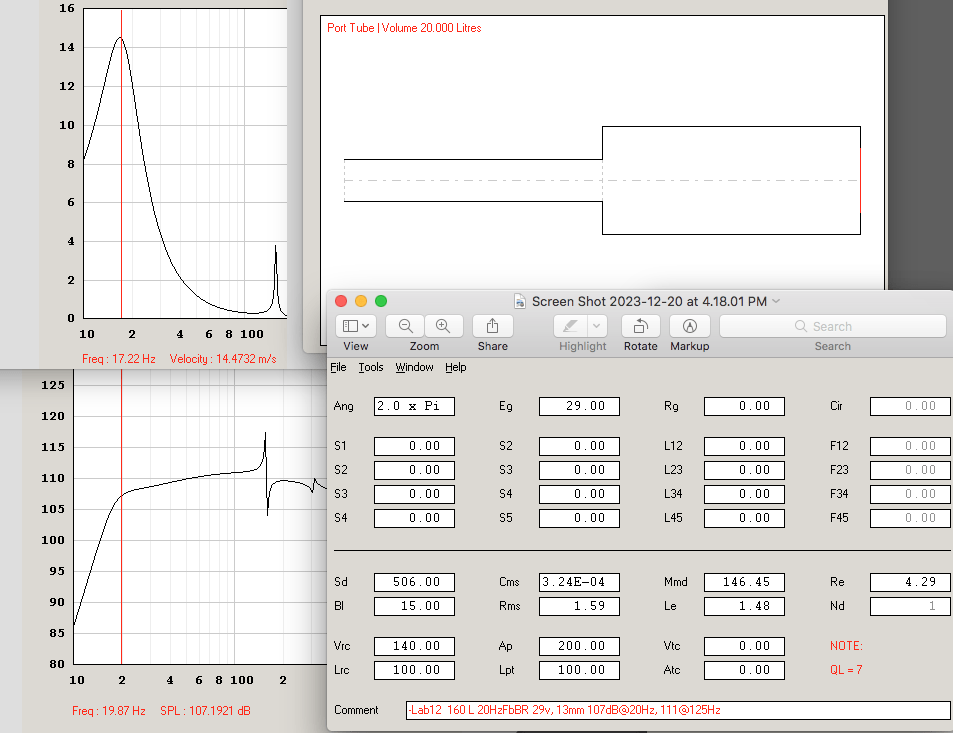Select the red frequency cursor line in the velocity chart

122,164
